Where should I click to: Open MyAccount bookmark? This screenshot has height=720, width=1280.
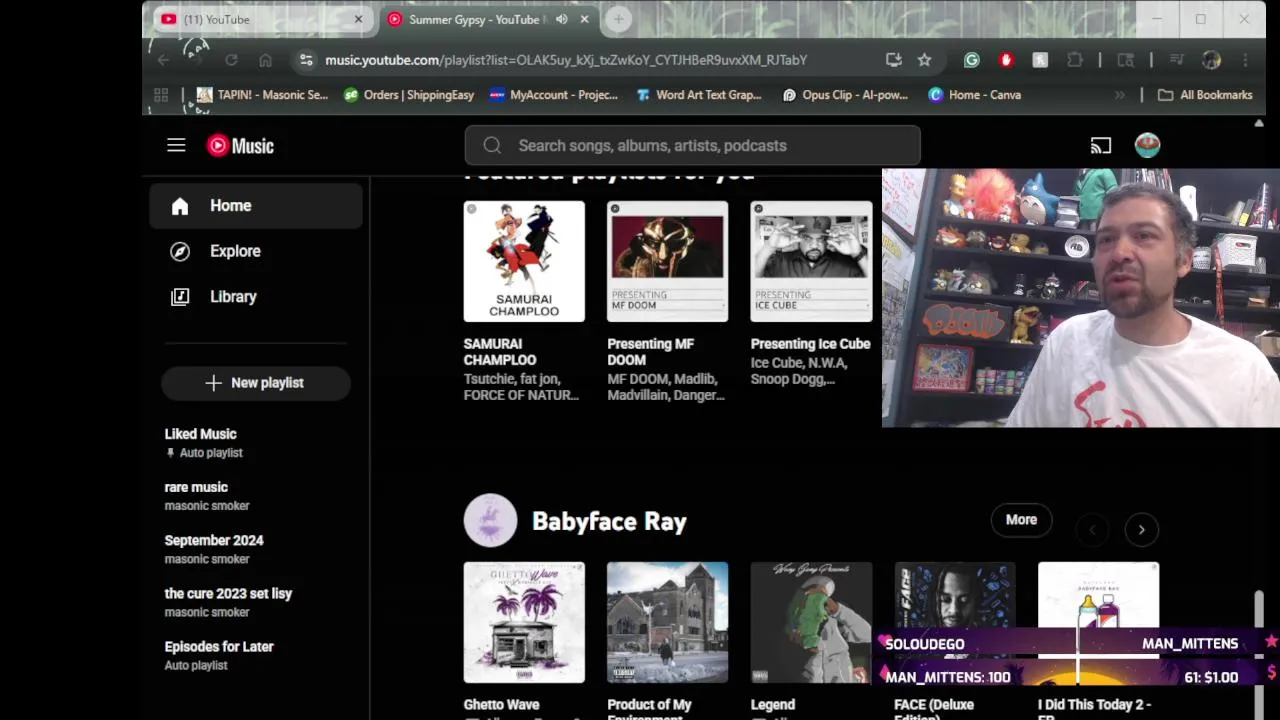point(553,95)
